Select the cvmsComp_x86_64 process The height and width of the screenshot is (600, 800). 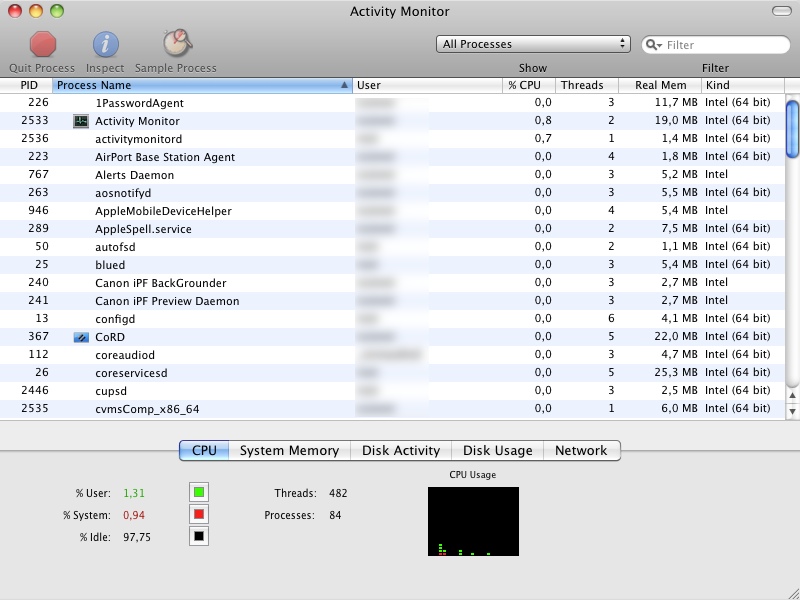392,409
